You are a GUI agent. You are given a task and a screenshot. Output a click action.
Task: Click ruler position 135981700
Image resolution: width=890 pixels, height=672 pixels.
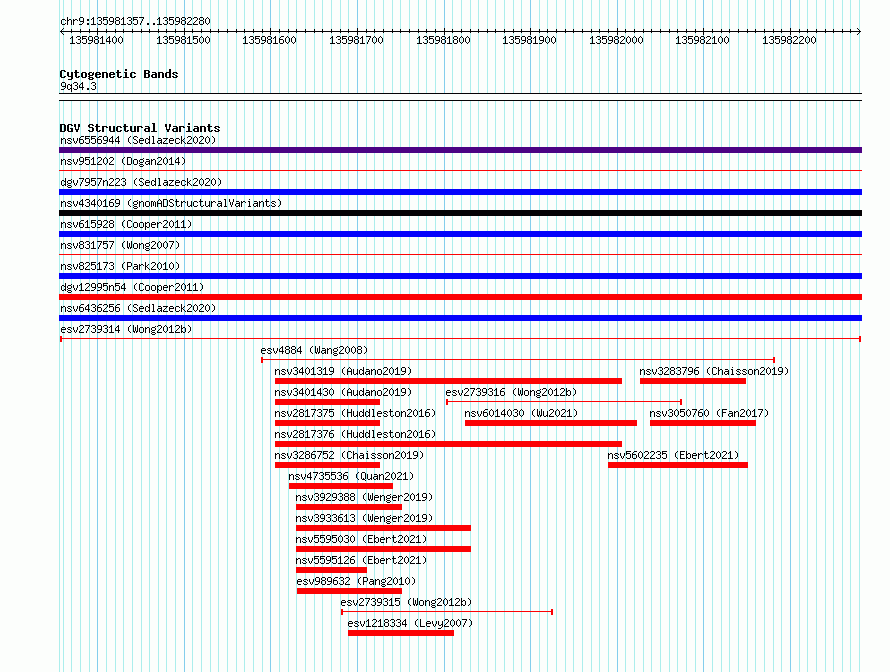point(356,40)
